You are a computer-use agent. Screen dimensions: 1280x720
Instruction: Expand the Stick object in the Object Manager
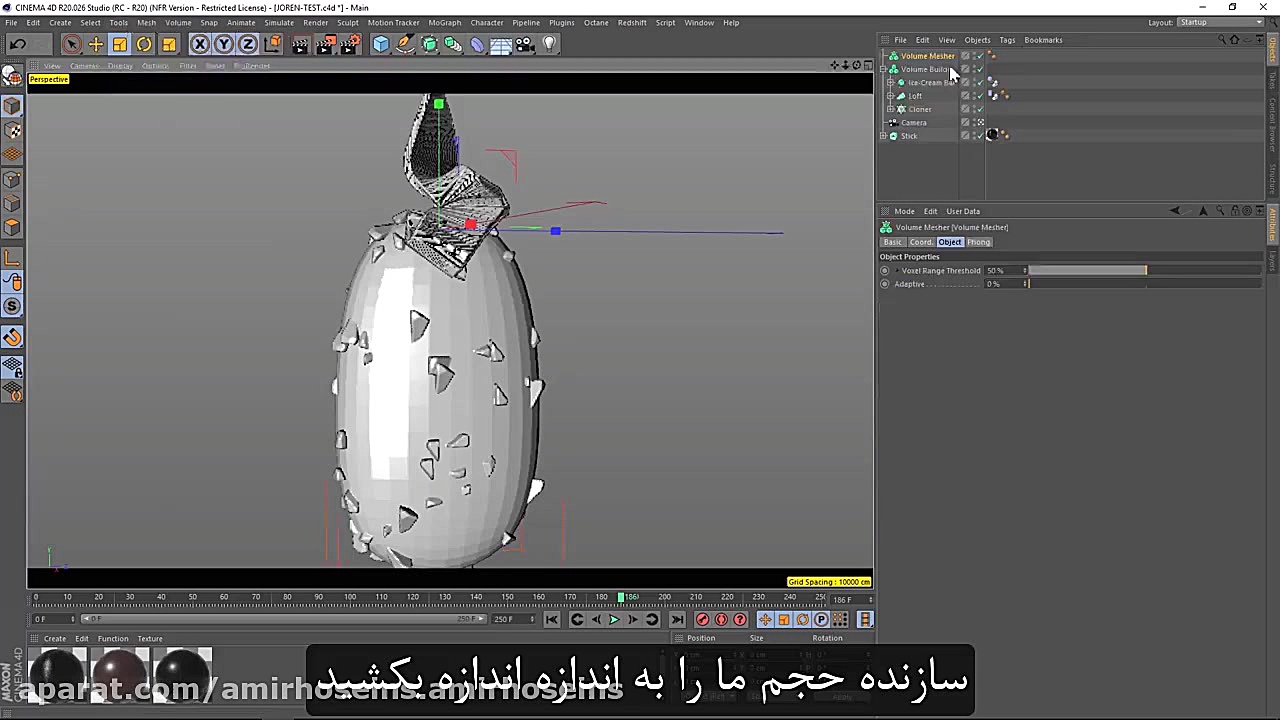(x=884, y=135)
